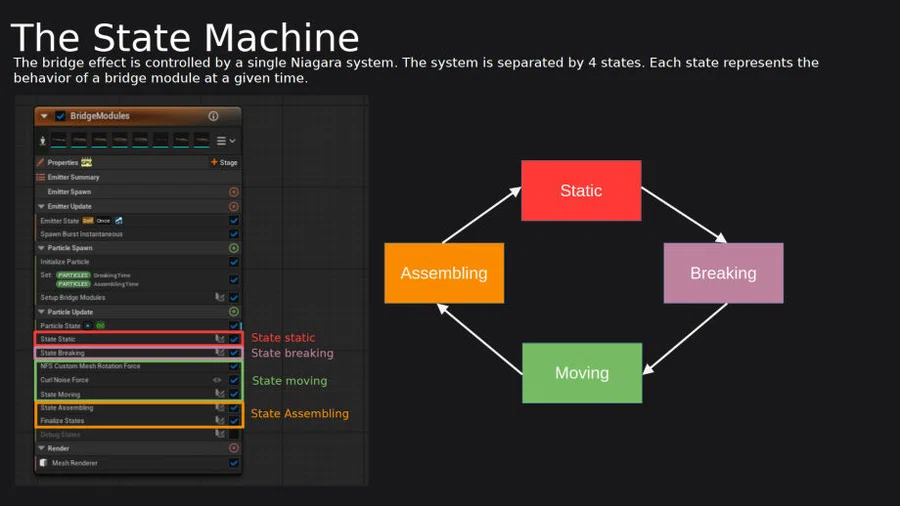
Task: Click the mesh figure icon left of renderer thumbnails
Action: coord(42,141)
